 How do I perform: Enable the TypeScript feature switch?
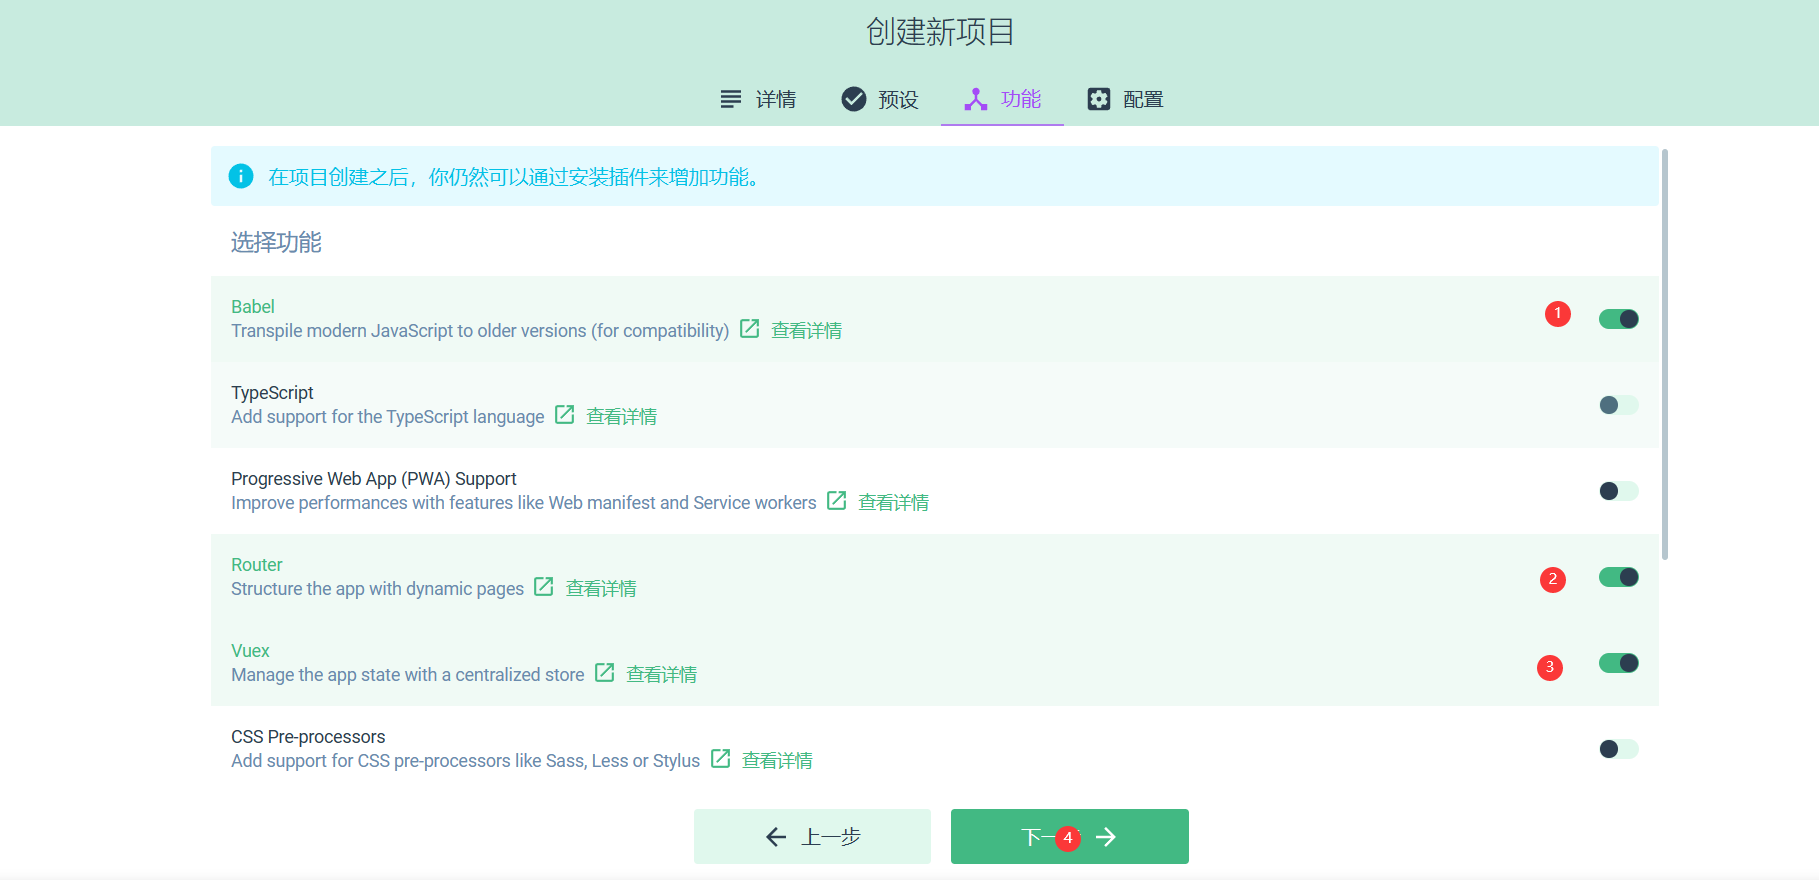(1618, 405)
